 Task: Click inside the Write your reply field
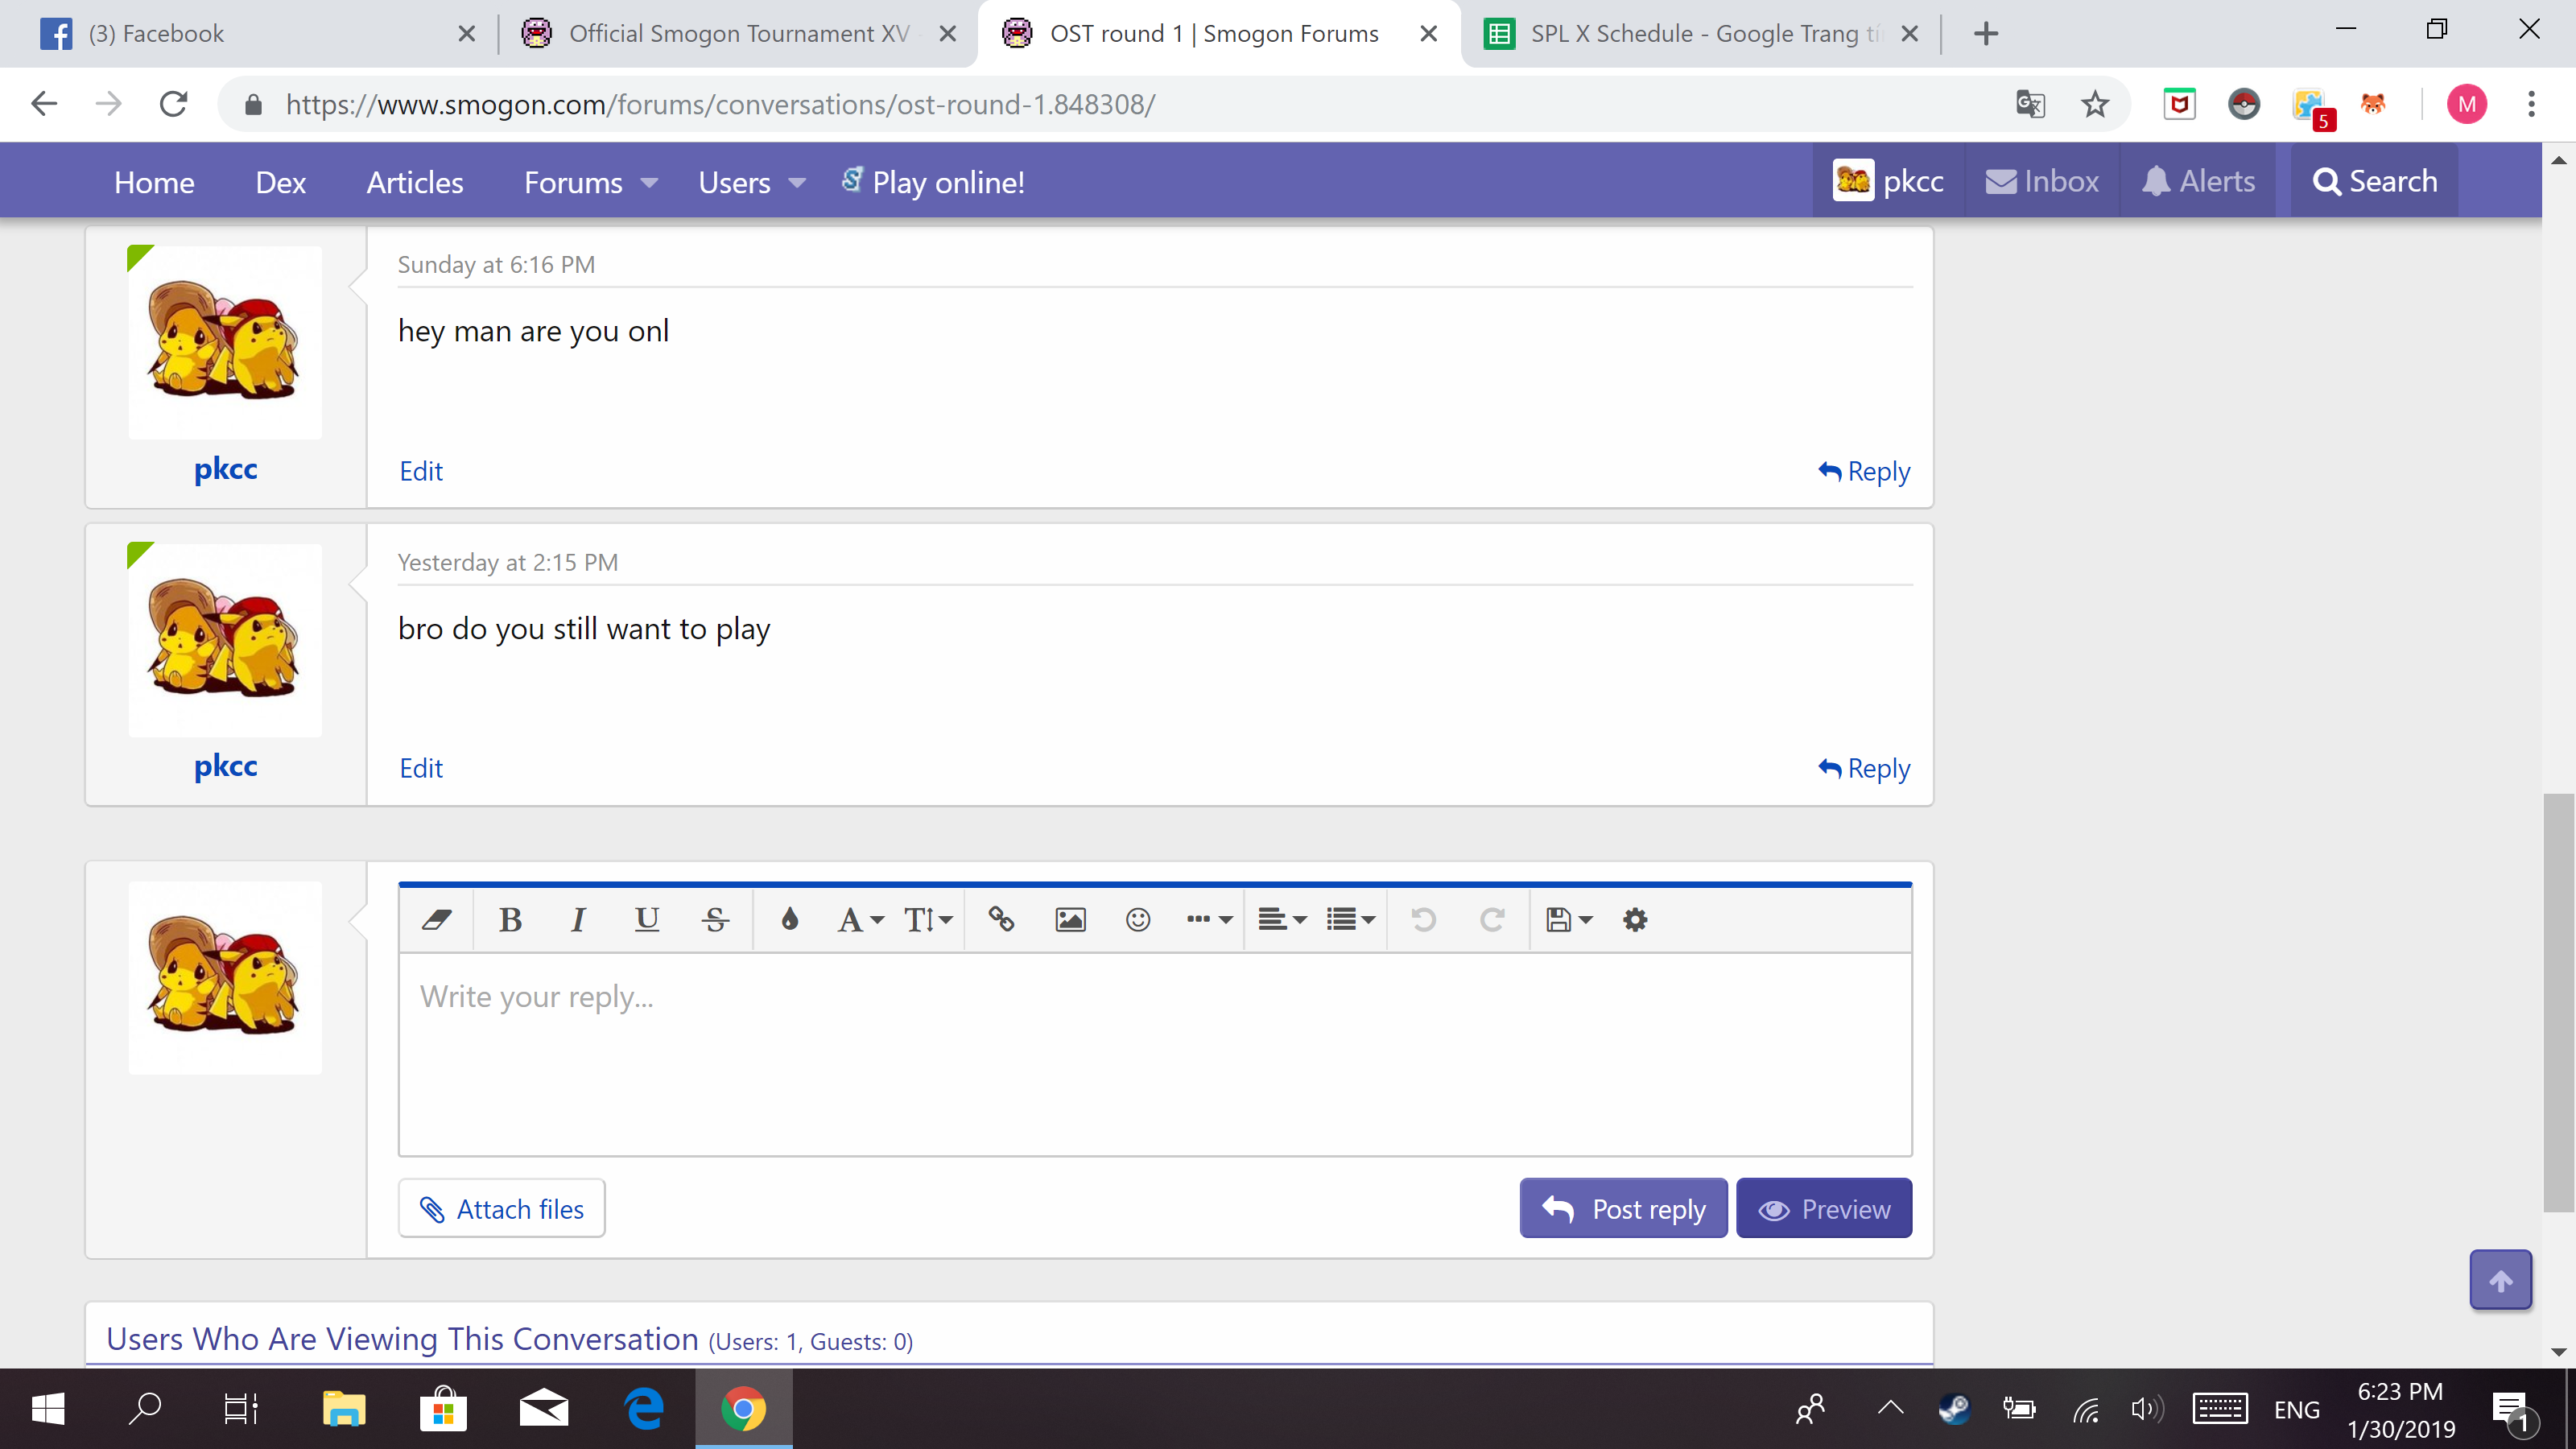[x=1154, y=1054]
